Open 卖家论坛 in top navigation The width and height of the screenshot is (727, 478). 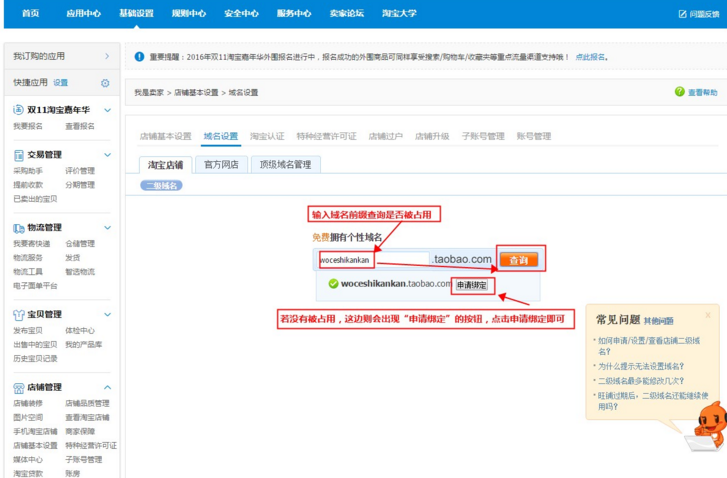click(347, 13)
